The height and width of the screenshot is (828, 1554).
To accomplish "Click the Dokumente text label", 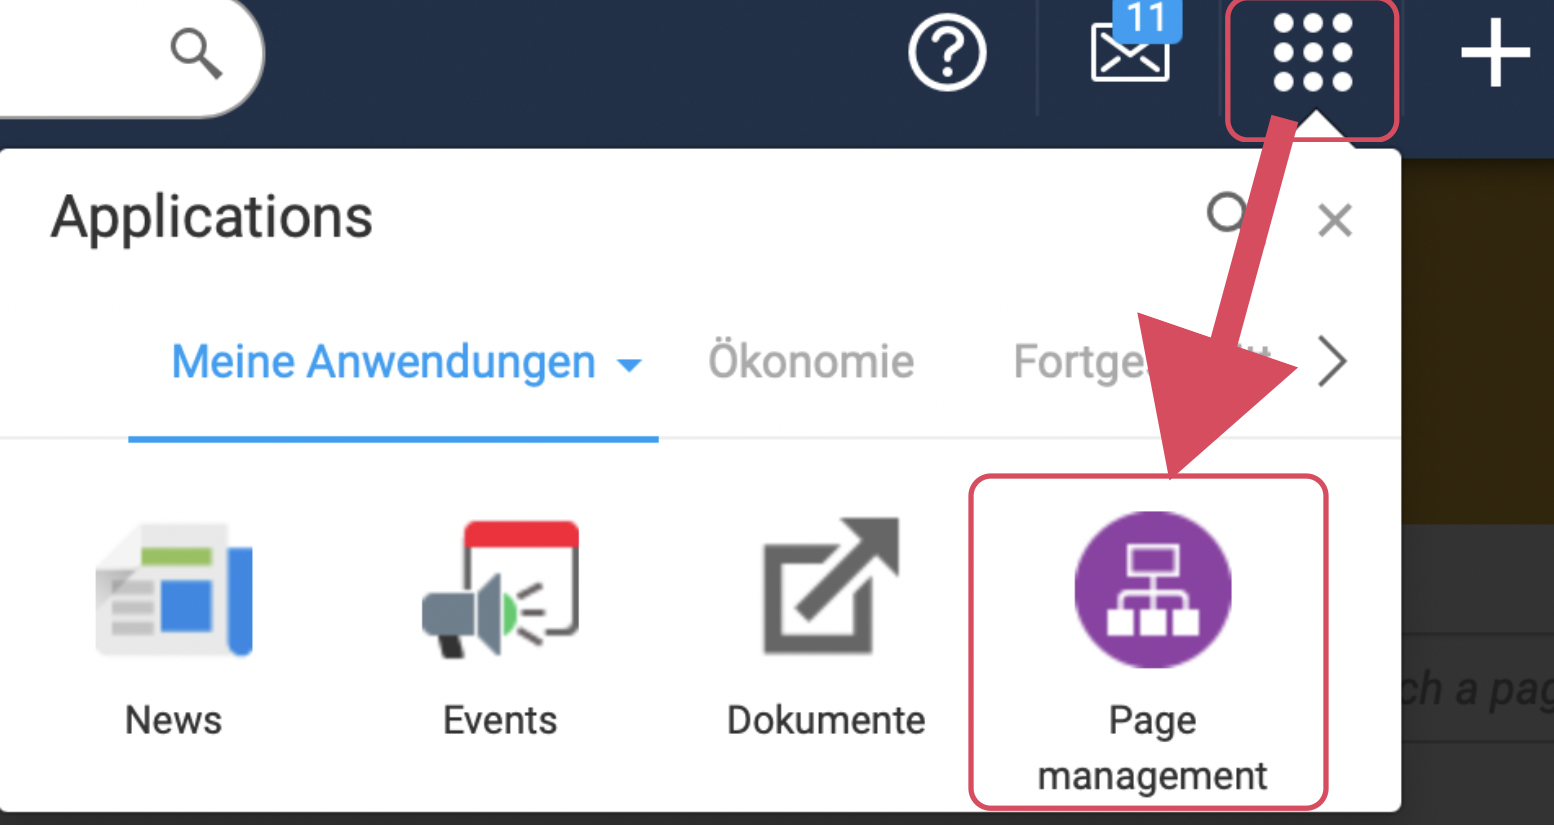I will (x=826, y=720).
